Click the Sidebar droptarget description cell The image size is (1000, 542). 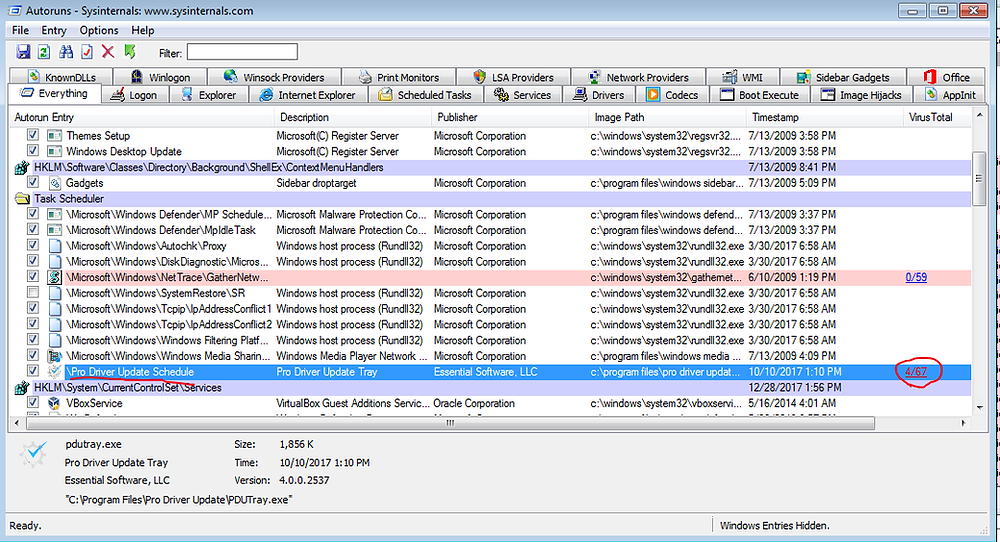click(x=316, y=183)
